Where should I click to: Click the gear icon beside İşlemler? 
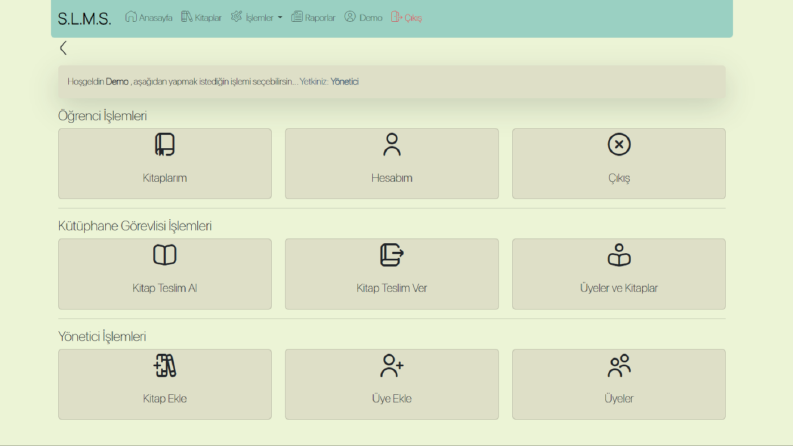tap(236, 17)
